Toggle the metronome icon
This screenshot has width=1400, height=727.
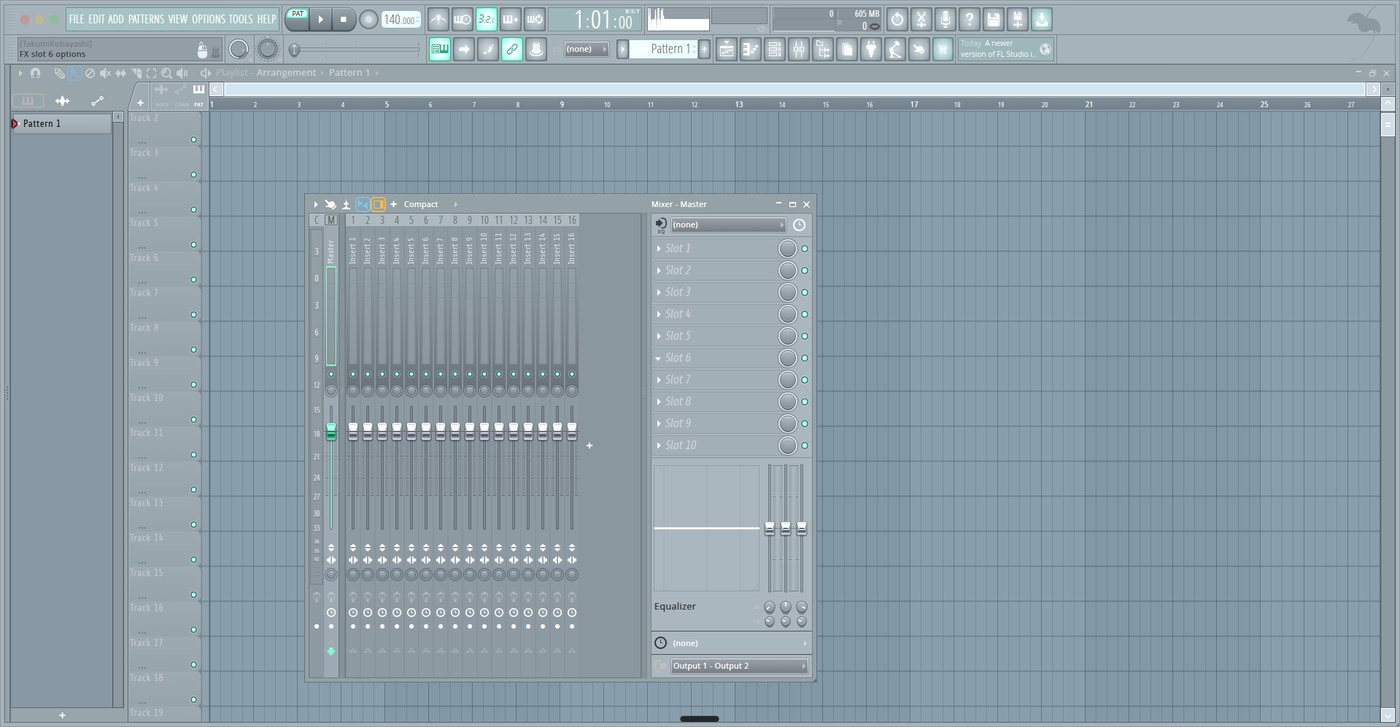438,19
